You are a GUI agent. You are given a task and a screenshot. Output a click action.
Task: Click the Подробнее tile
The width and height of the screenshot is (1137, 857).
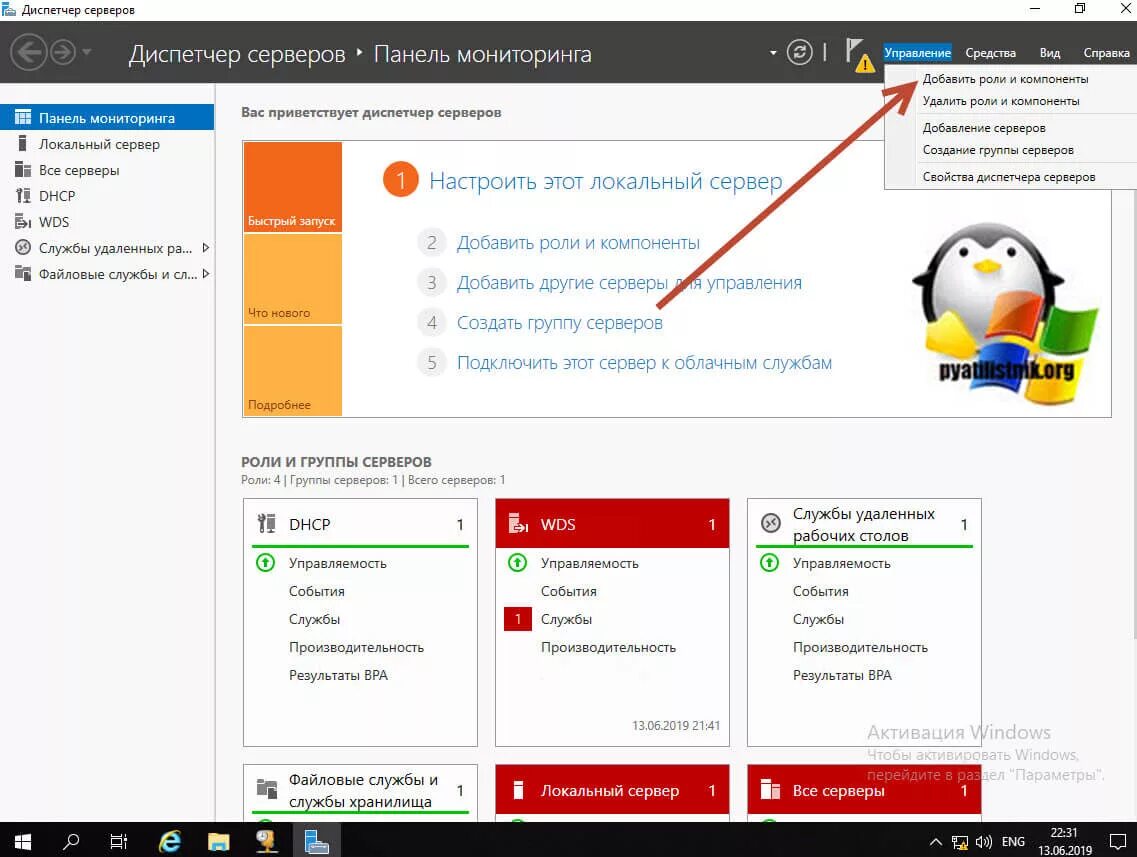click(292, 370)
